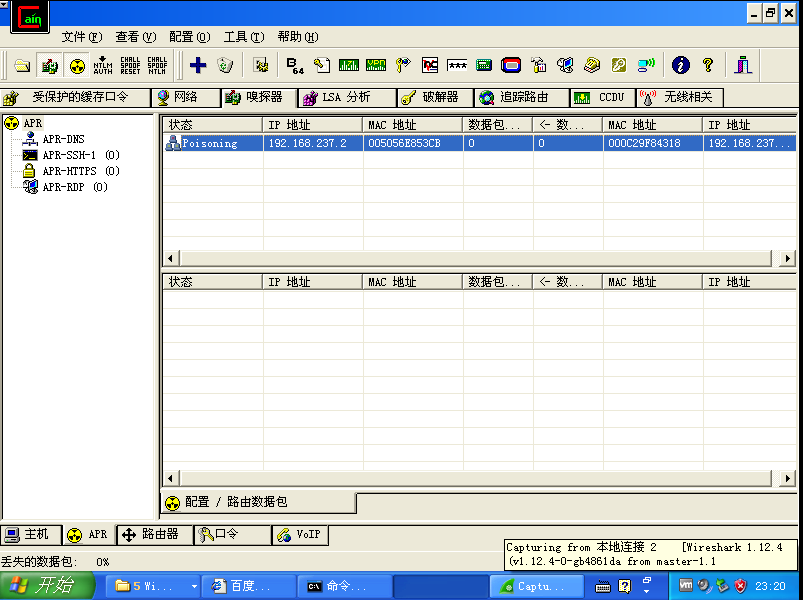Select the Poisoning row 192.168.237.2

[x=305, y=143]
